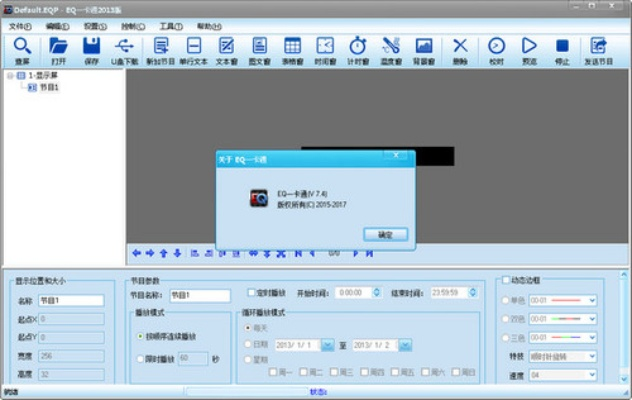Click the 节目名称 name input field
This screenshot has width=632, height=400.
pyautogui.click(x=200, y=295)
